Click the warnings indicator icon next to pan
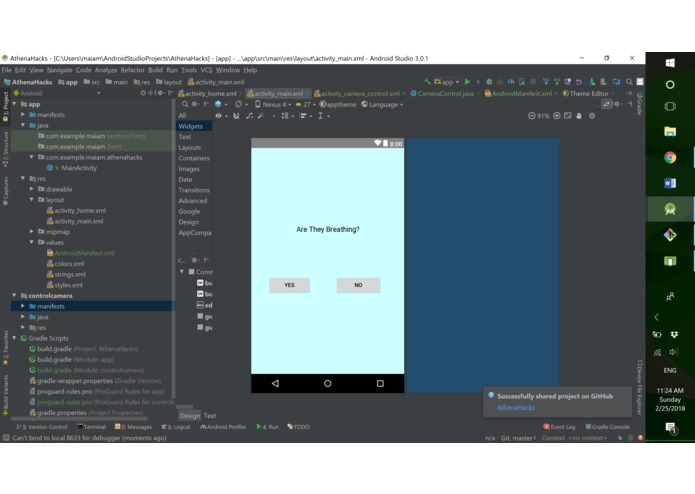Screen dimensions: 695x494 (592, 116)
